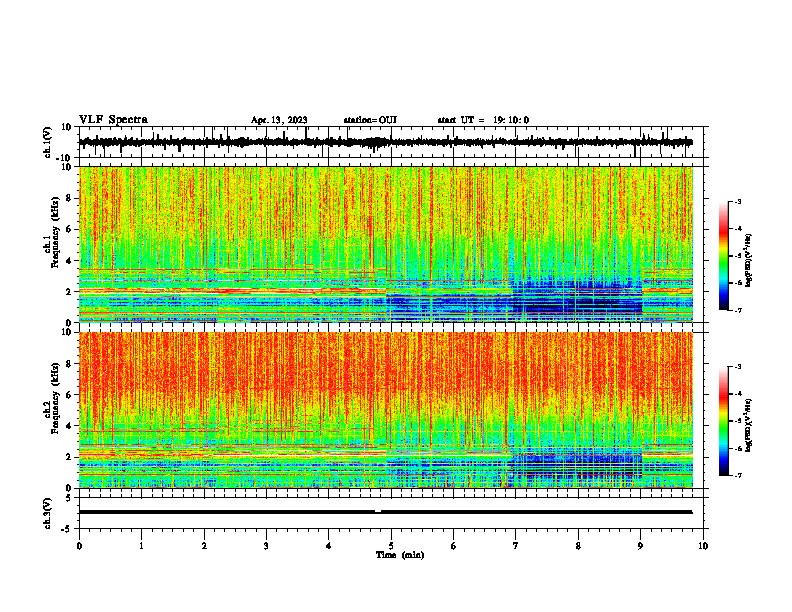The width and height of the screenshot is (792, 612).
Task: Click the "6" kHz tick on ch.1 axis
Action: (x=70, y=229)
